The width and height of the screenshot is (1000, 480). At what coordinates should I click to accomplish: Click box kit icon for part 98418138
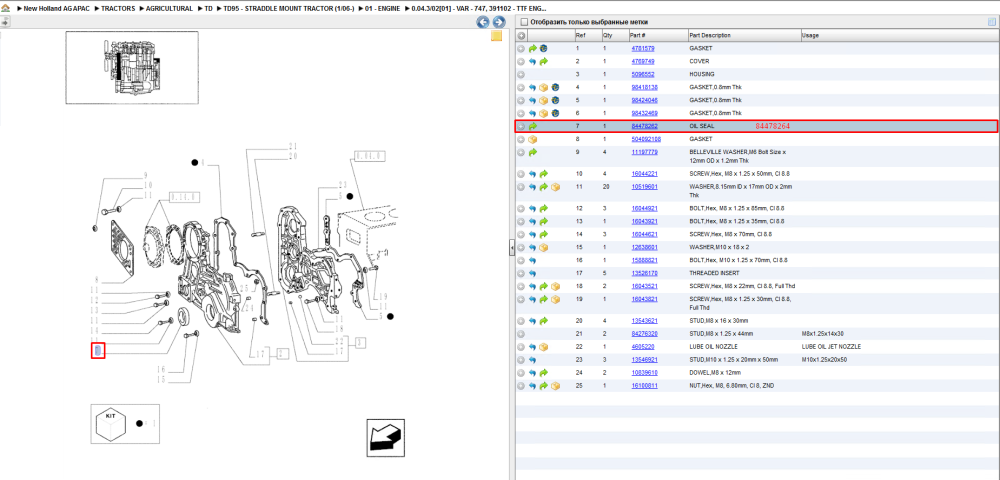click(x=544, y=87)
